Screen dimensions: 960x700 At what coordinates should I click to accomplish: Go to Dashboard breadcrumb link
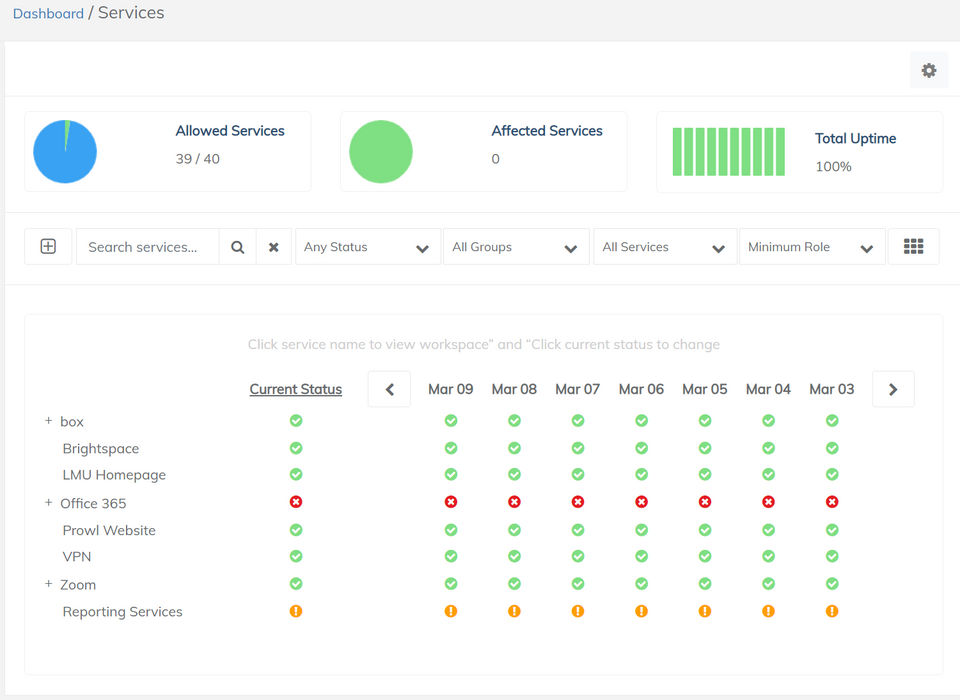click(48, 14)
